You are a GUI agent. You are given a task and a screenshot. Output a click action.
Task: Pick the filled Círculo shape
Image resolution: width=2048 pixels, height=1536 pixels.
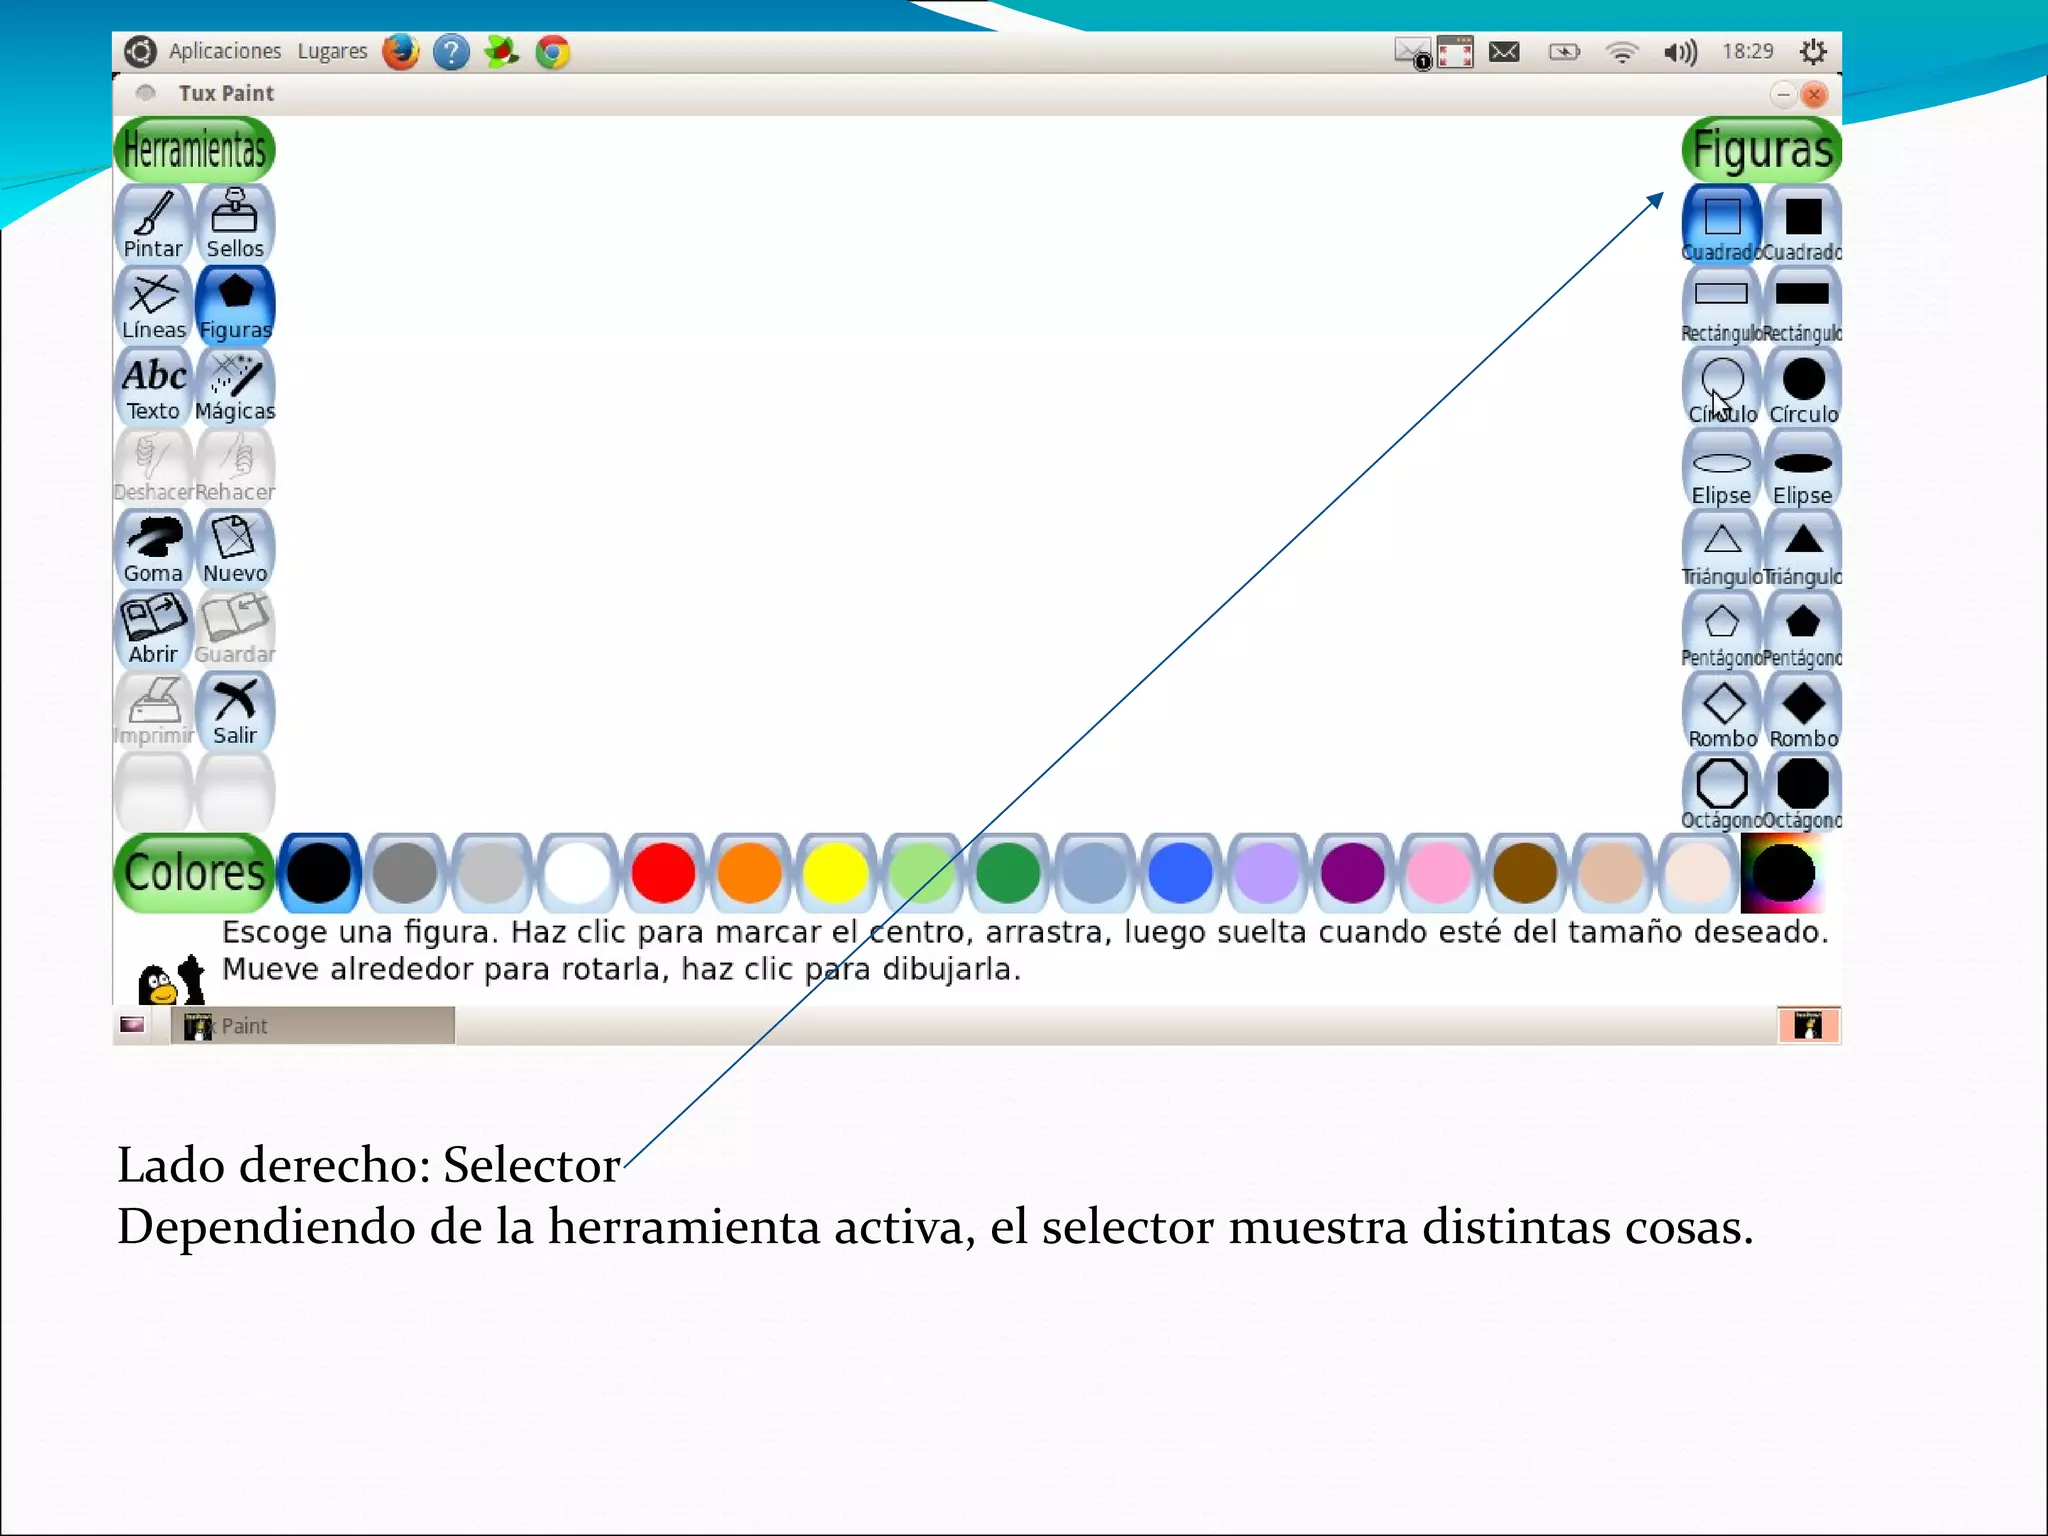[1802, 388]
